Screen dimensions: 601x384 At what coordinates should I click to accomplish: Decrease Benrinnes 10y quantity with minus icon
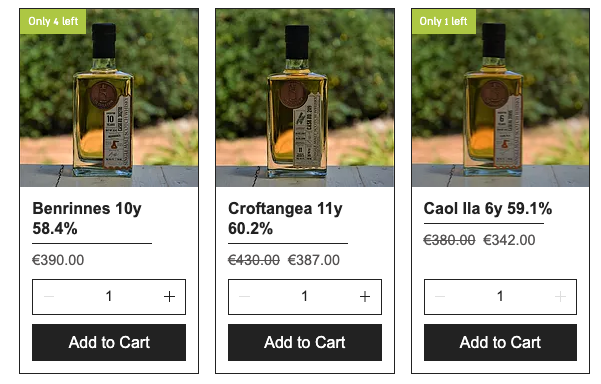click(49, 297)
